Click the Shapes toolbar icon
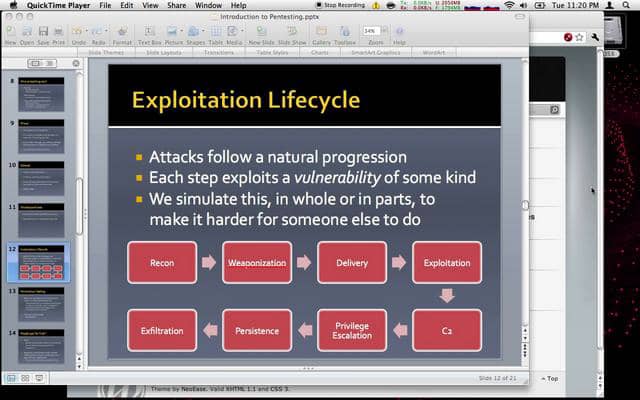 click(194, 31)
